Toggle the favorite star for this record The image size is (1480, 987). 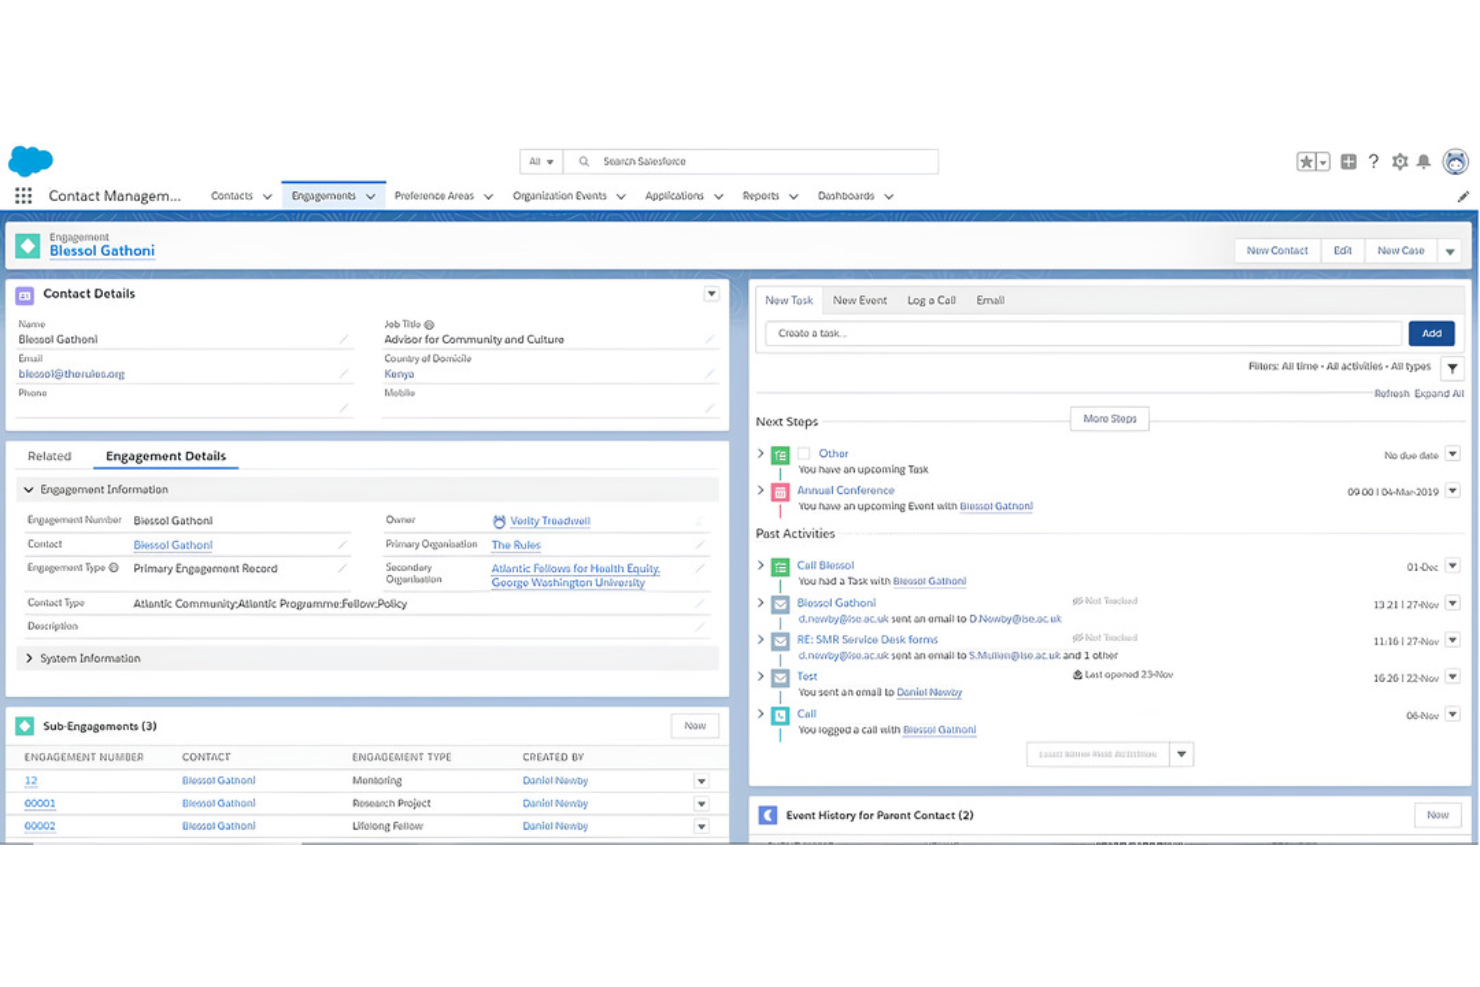click(x=1305, y=160)
